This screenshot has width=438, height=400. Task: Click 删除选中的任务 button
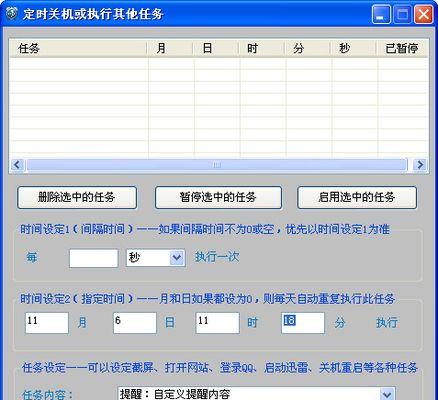[x=77, y=197]
